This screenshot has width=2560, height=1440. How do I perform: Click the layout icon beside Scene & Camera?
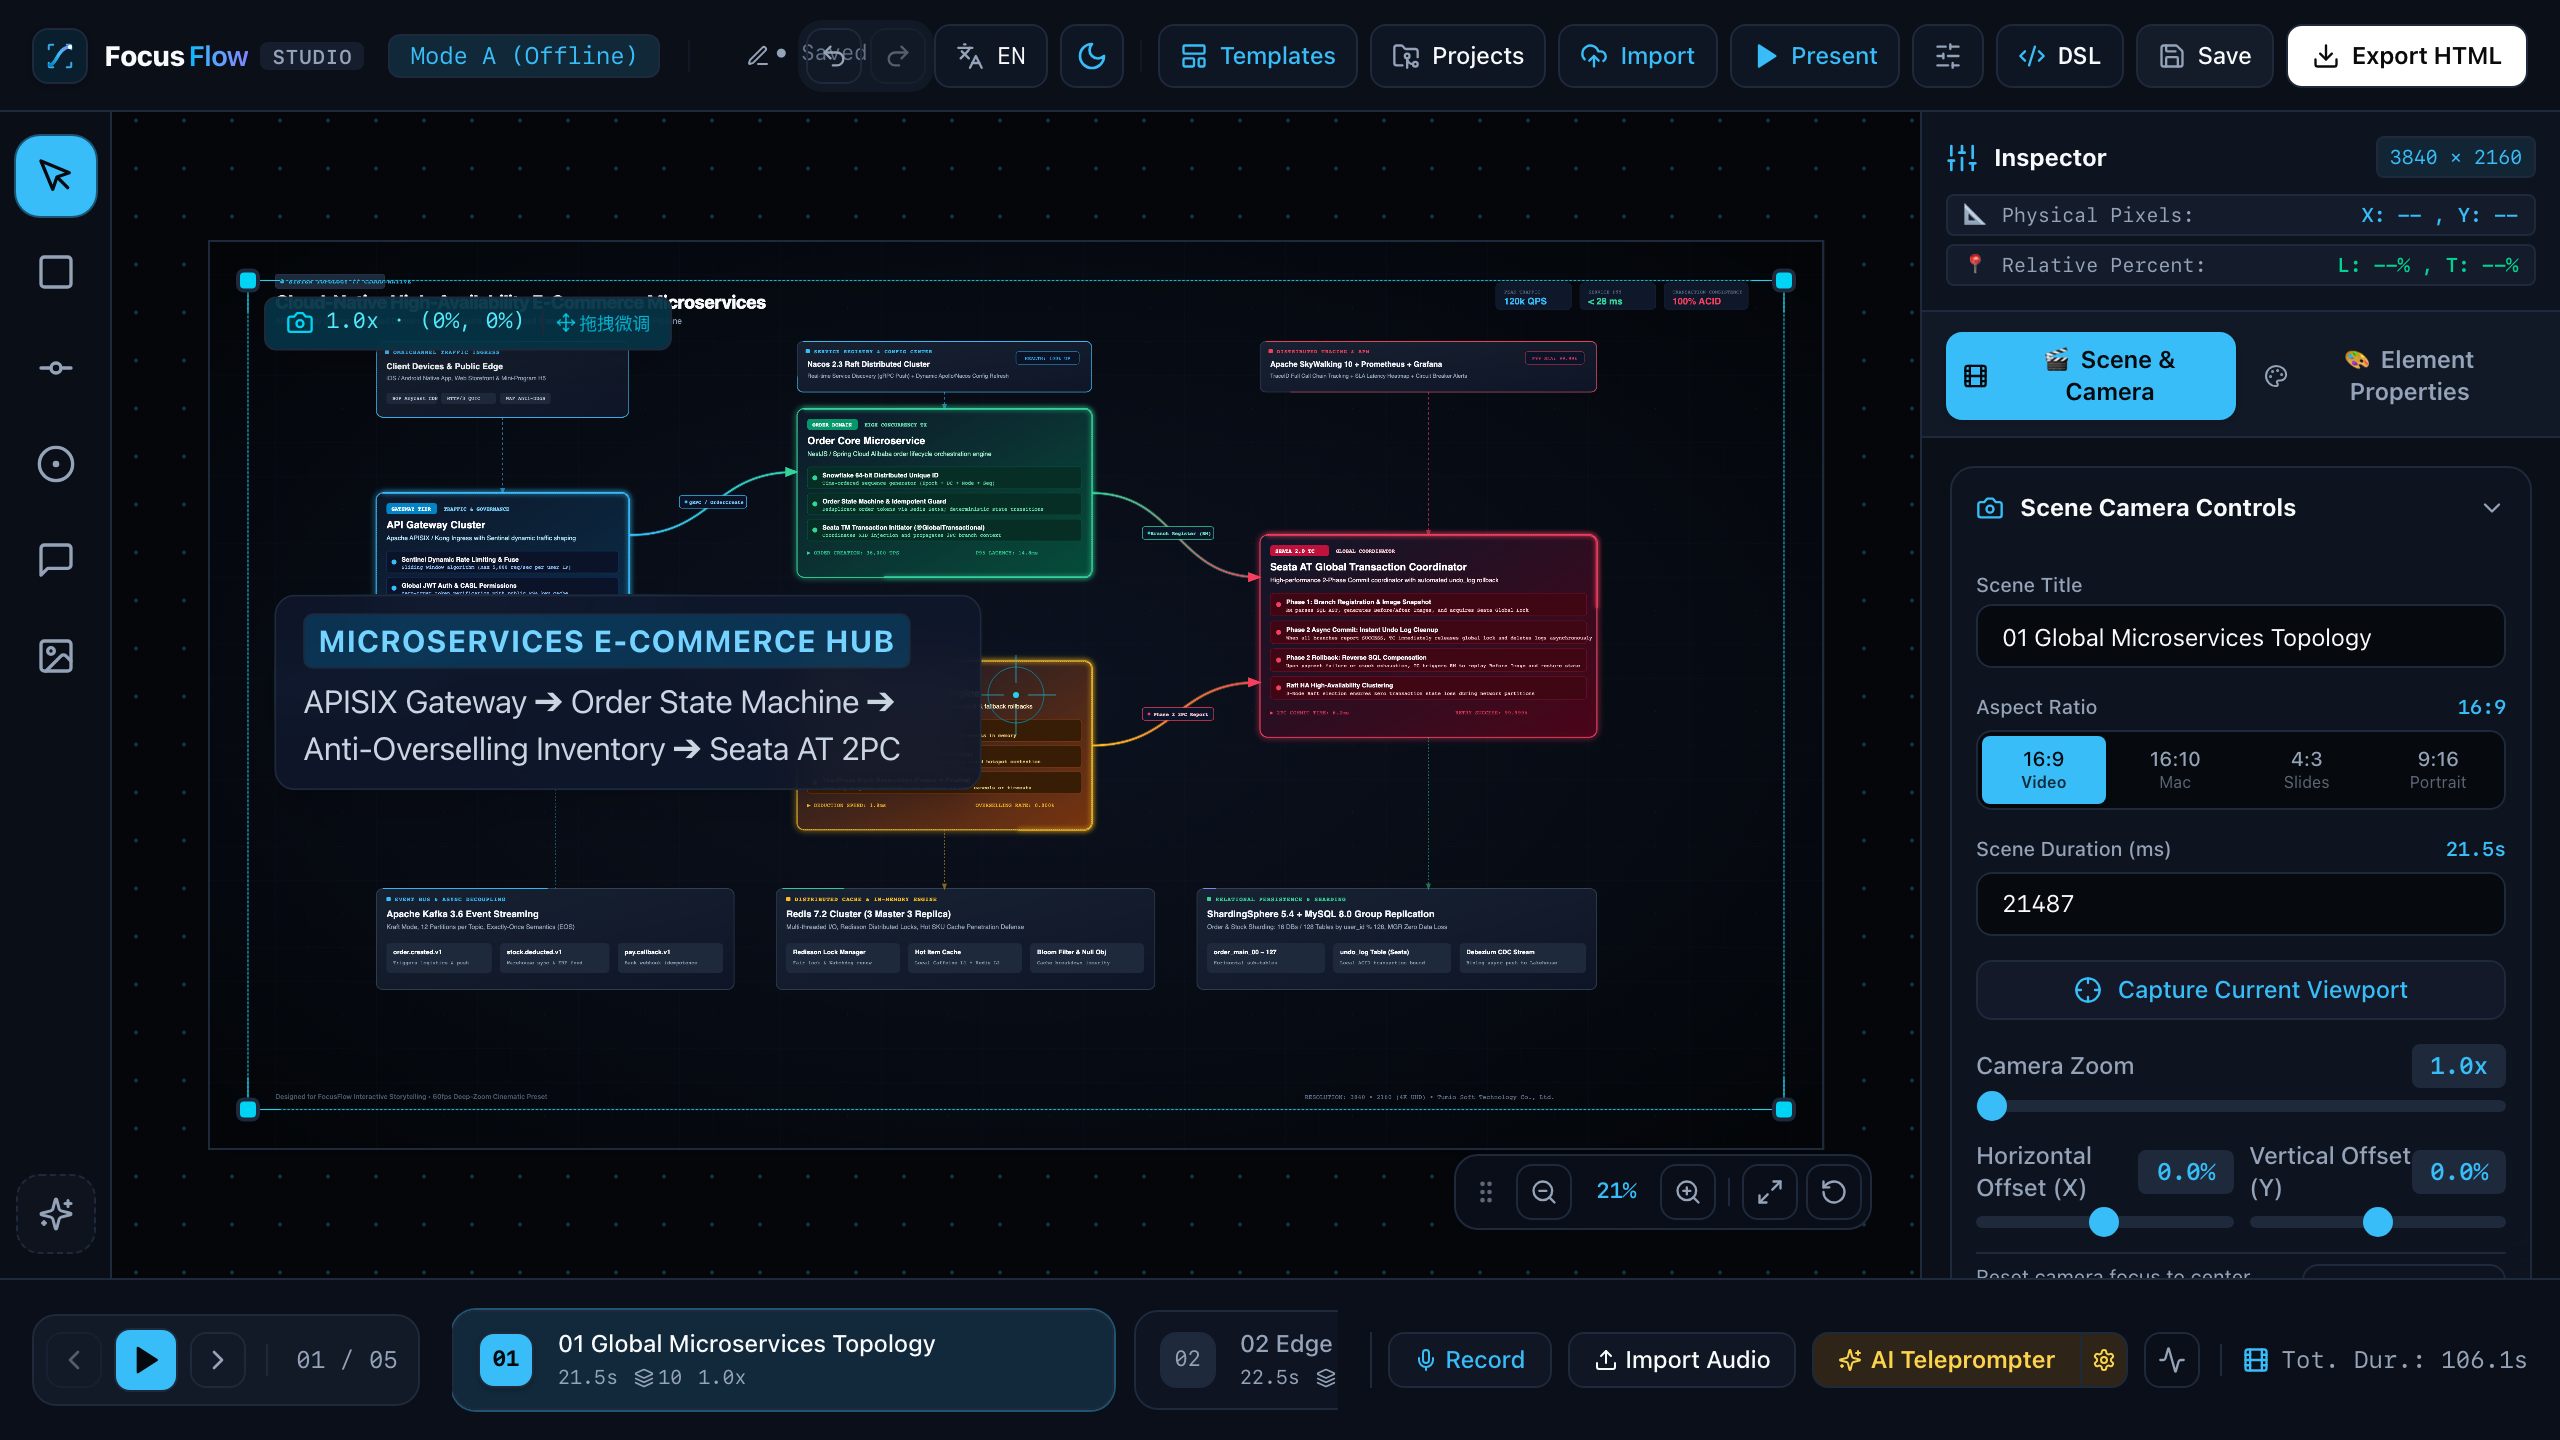click(x=1976, y=376)
